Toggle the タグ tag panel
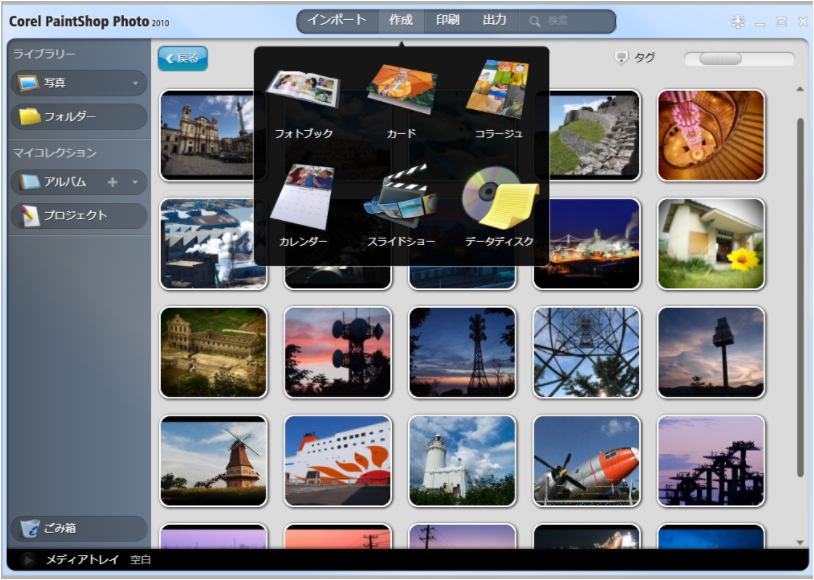The height and width of the screenshot is (580, 814). [636, 58]
